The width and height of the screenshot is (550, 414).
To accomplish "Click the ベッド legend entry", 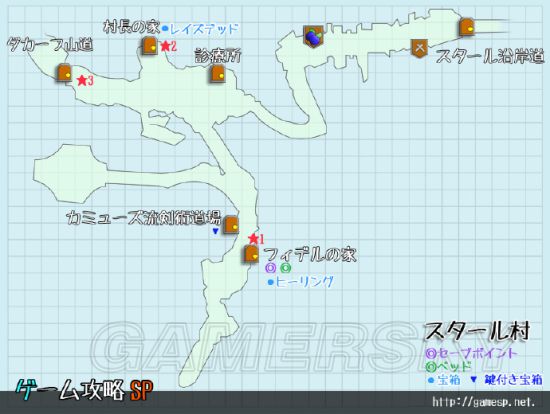I will 448,367.
